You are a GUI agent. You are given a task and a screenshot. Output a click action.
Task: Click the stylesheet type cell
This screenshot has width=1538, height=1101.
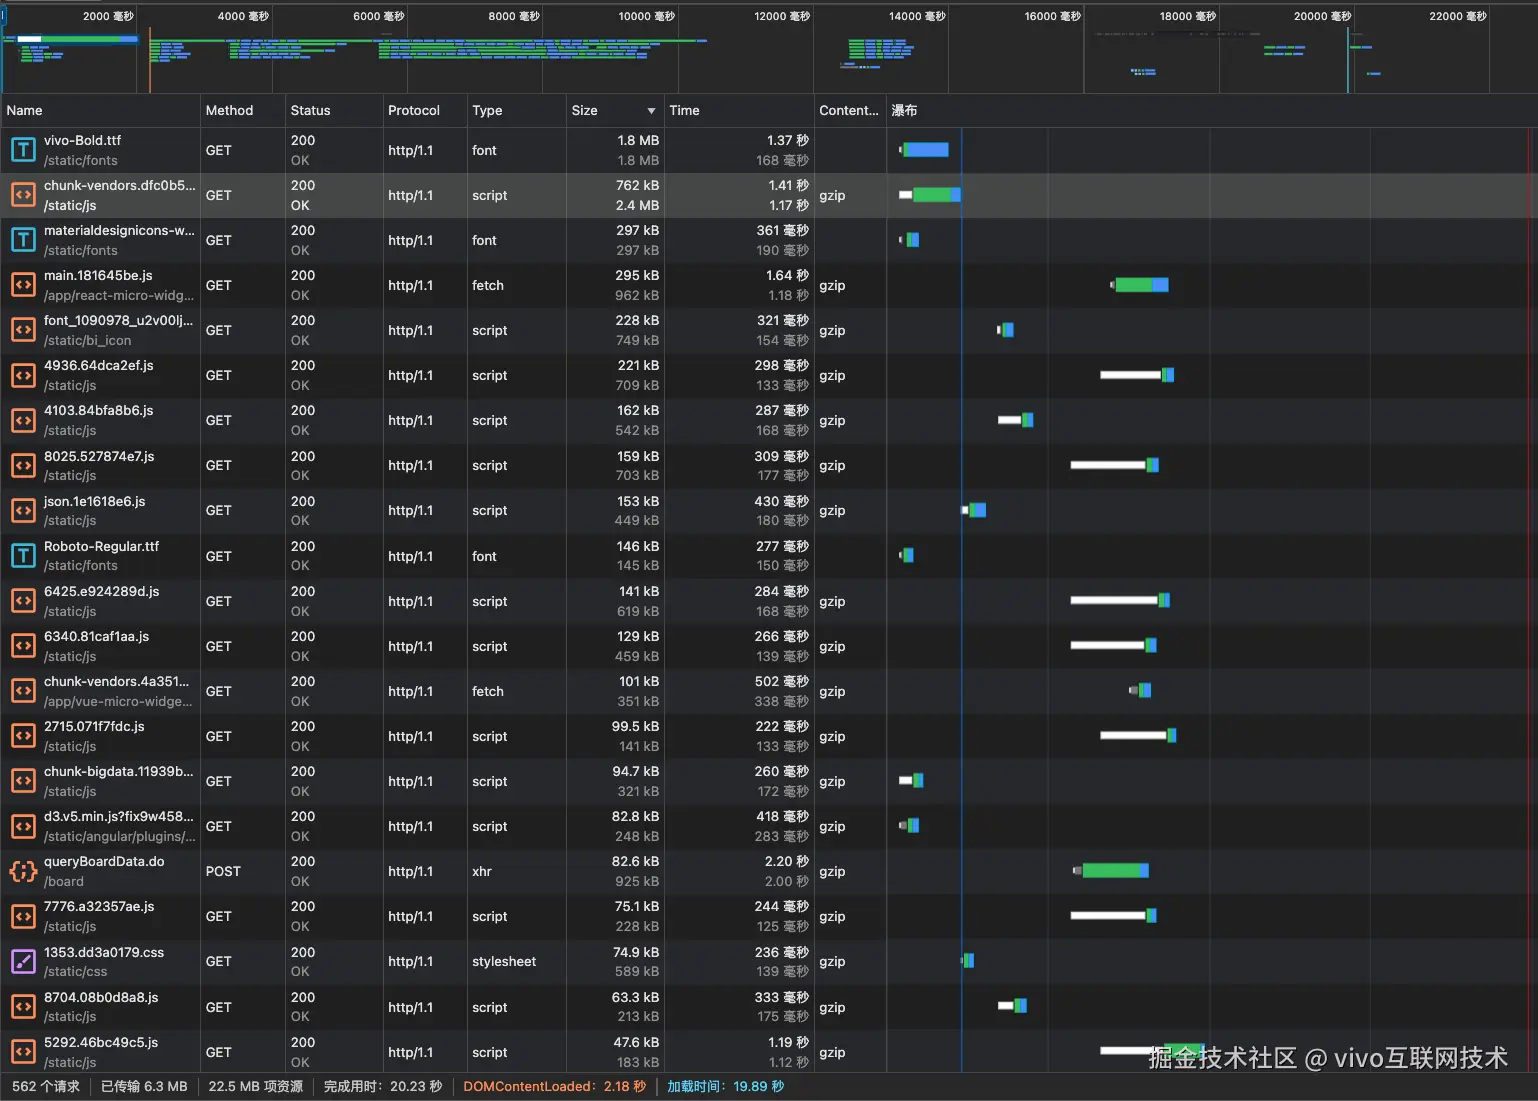coord(504,962)
